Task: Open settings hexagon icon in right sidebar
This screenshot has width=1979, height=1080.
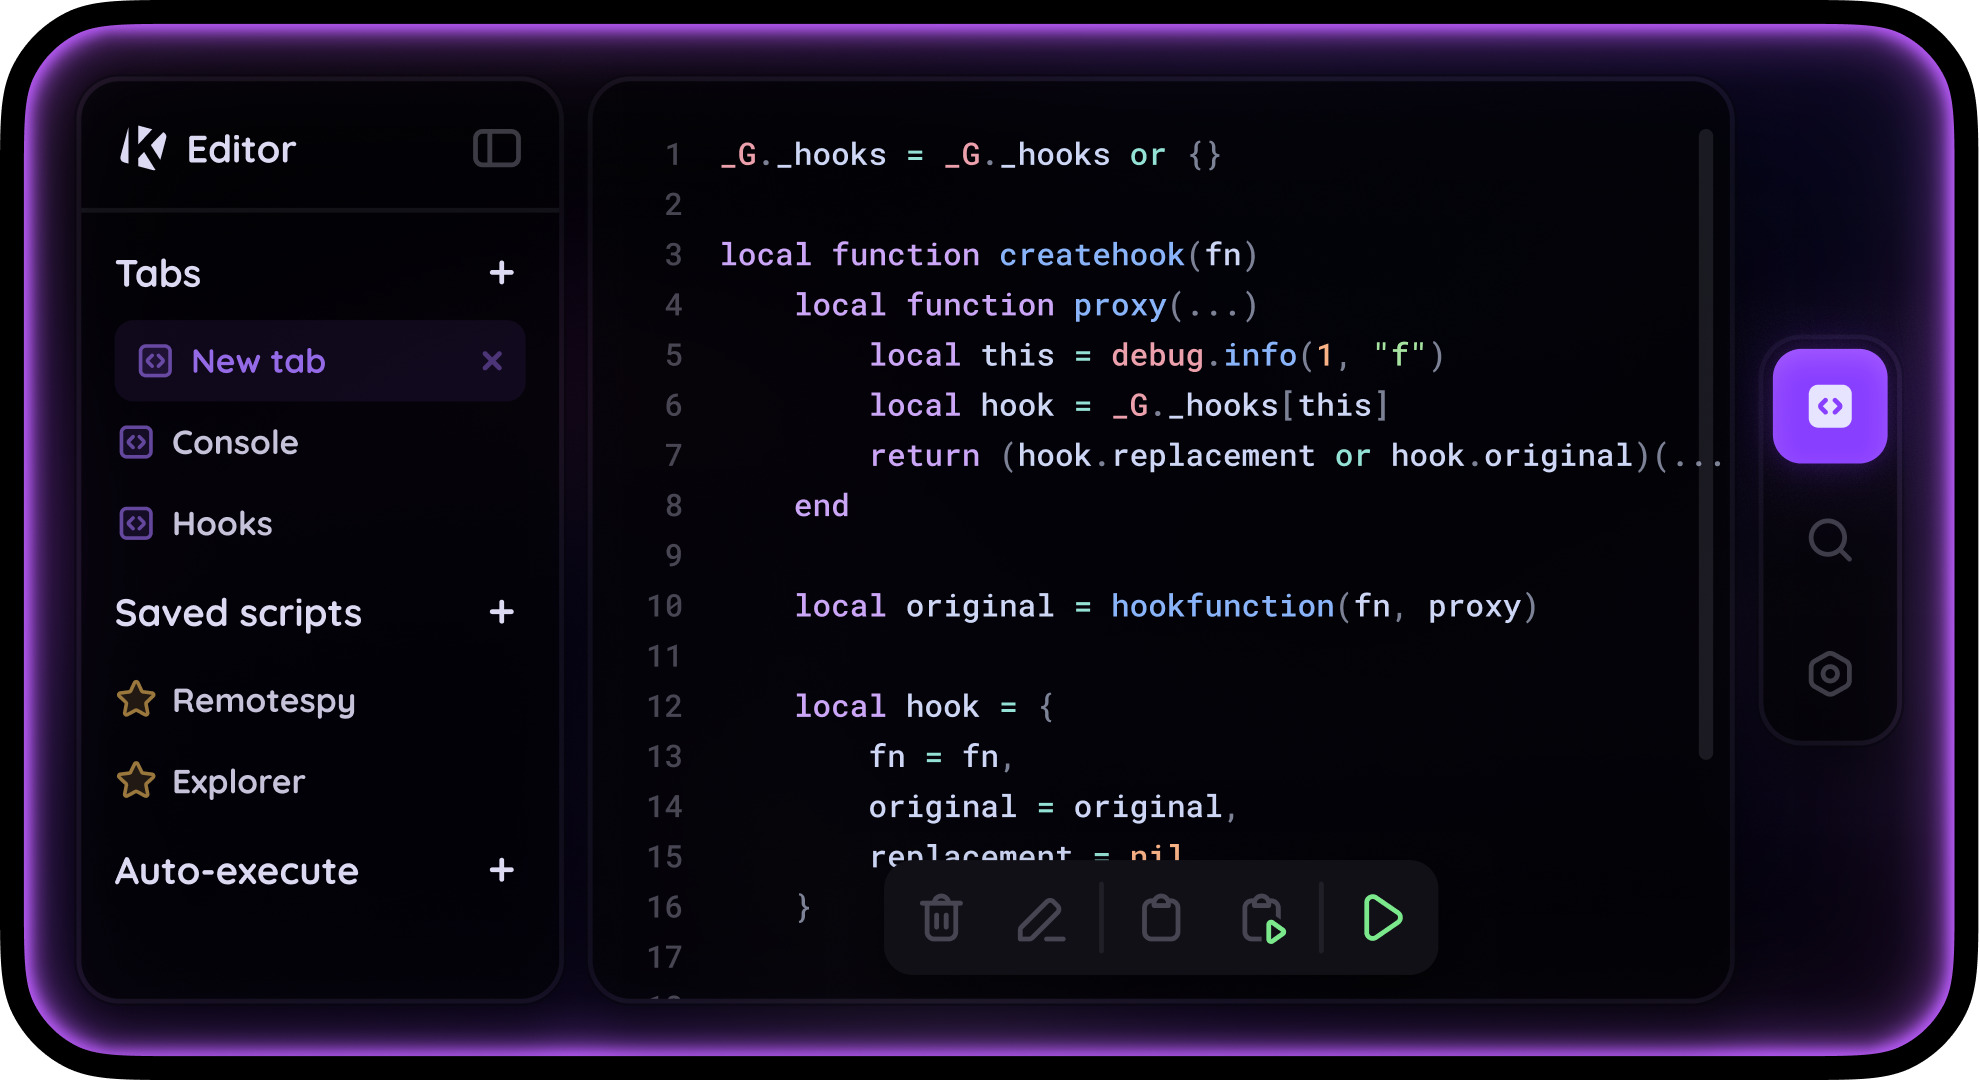Action: pyautogui.click(x=1829, y=673)
